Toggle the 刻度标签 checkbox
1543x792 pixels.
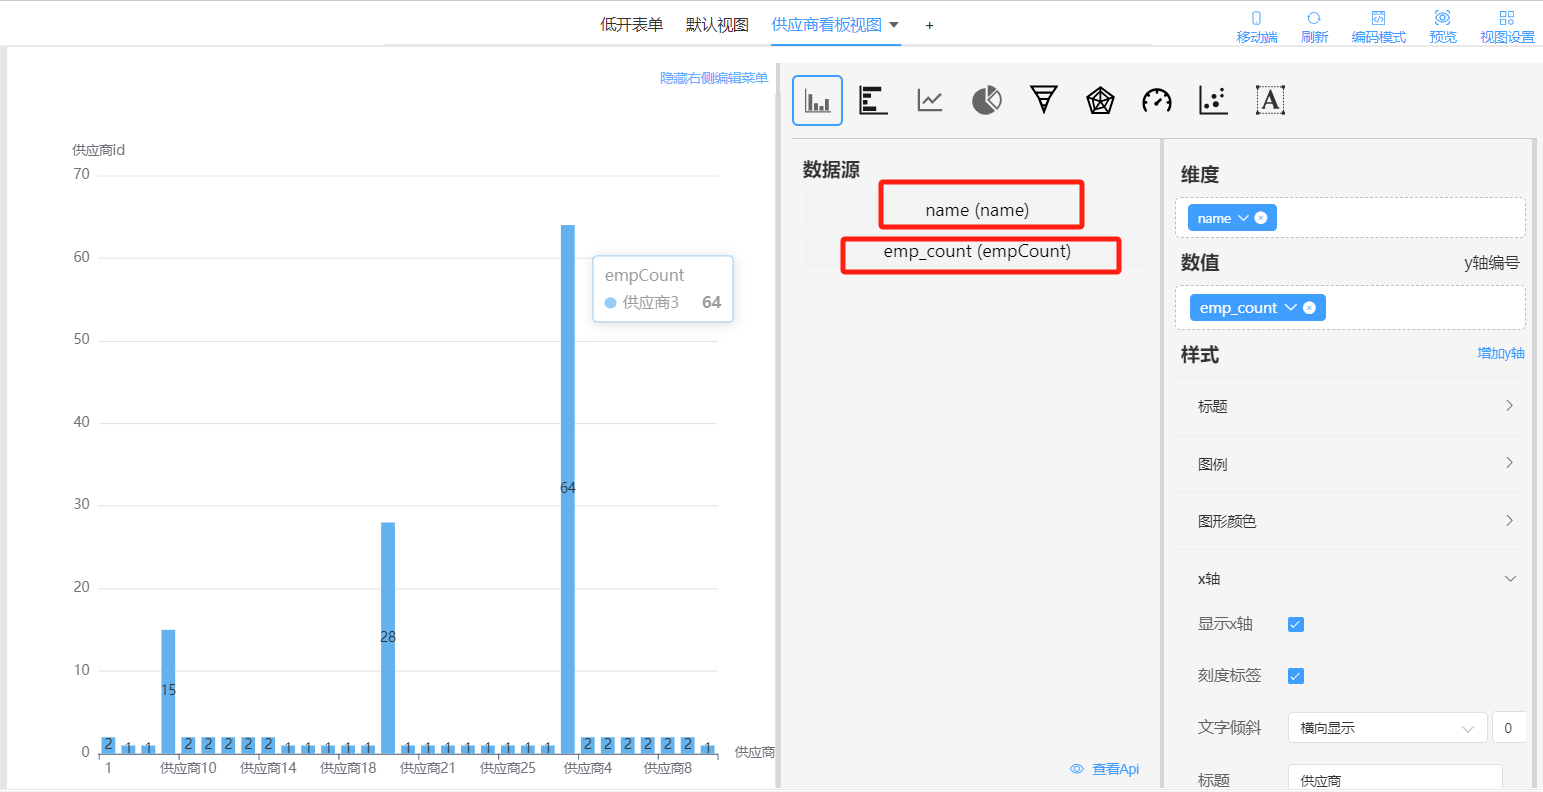1296,676
